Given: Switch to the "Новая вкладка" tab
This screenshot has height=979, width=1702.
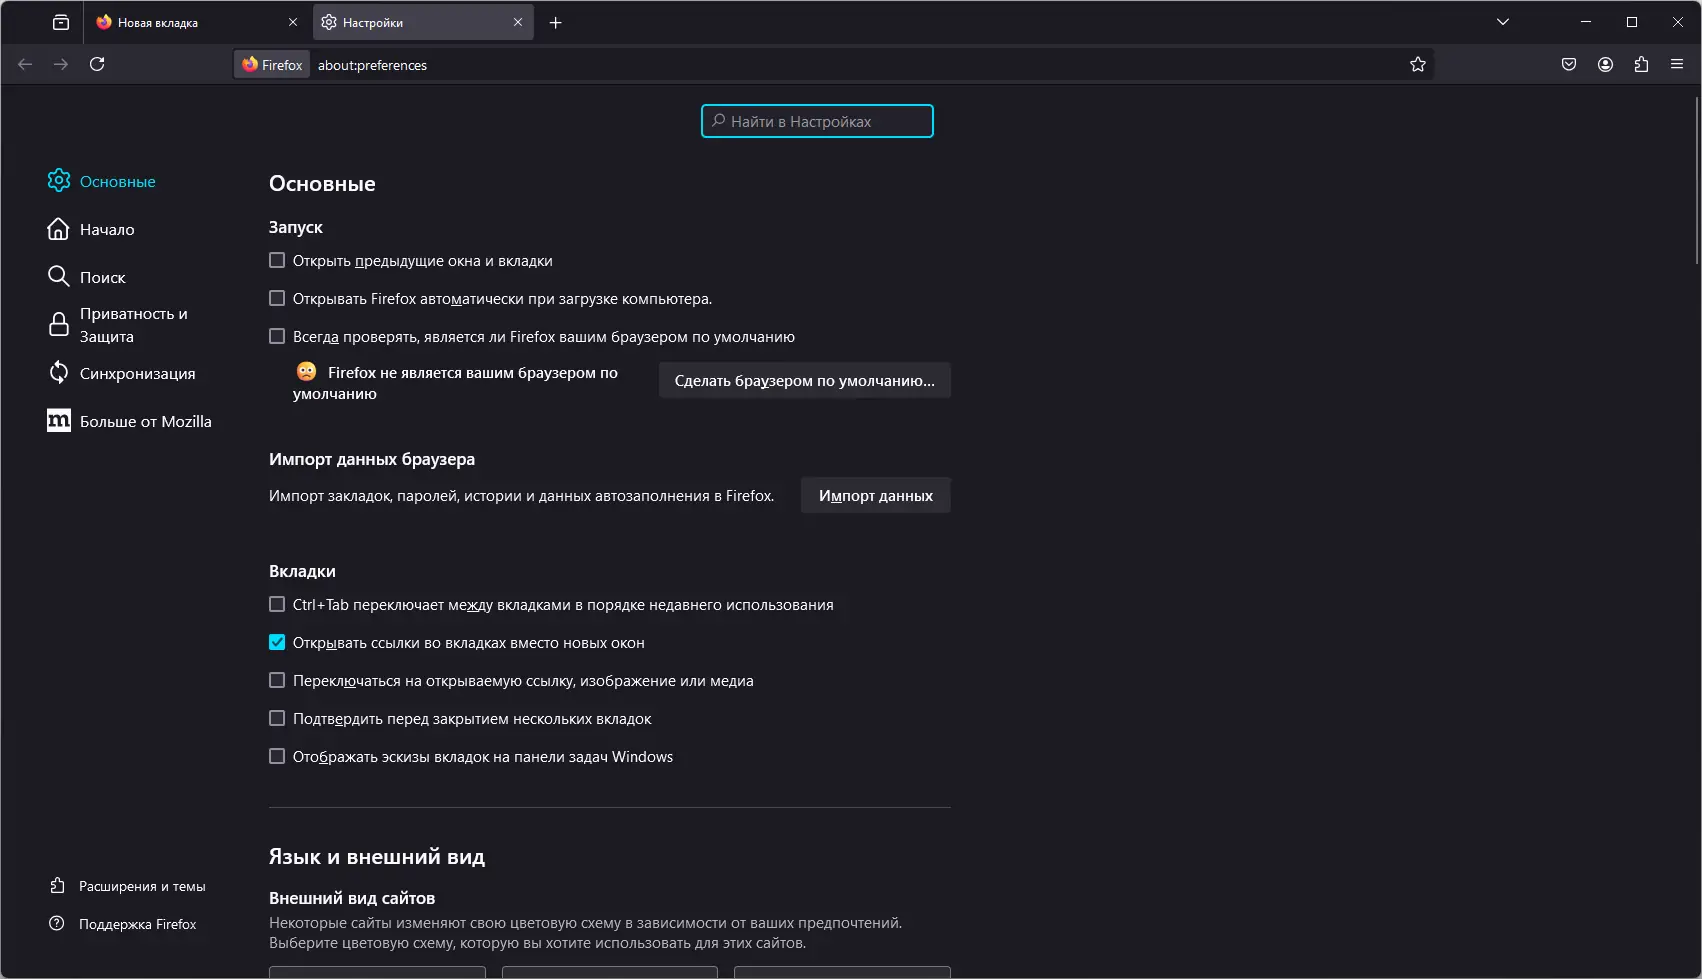Looking at the screenshot, I should pyautogui.click(x=190, y=22).
